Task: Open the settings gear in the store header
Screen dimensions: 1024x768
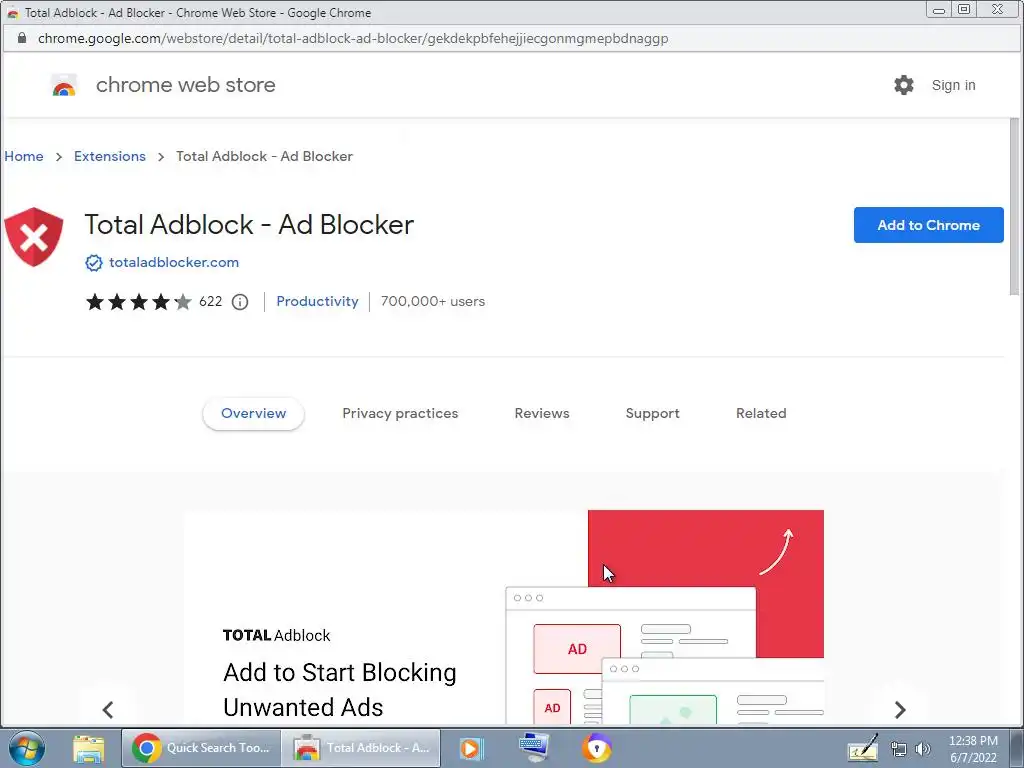Action: [904, 85]
